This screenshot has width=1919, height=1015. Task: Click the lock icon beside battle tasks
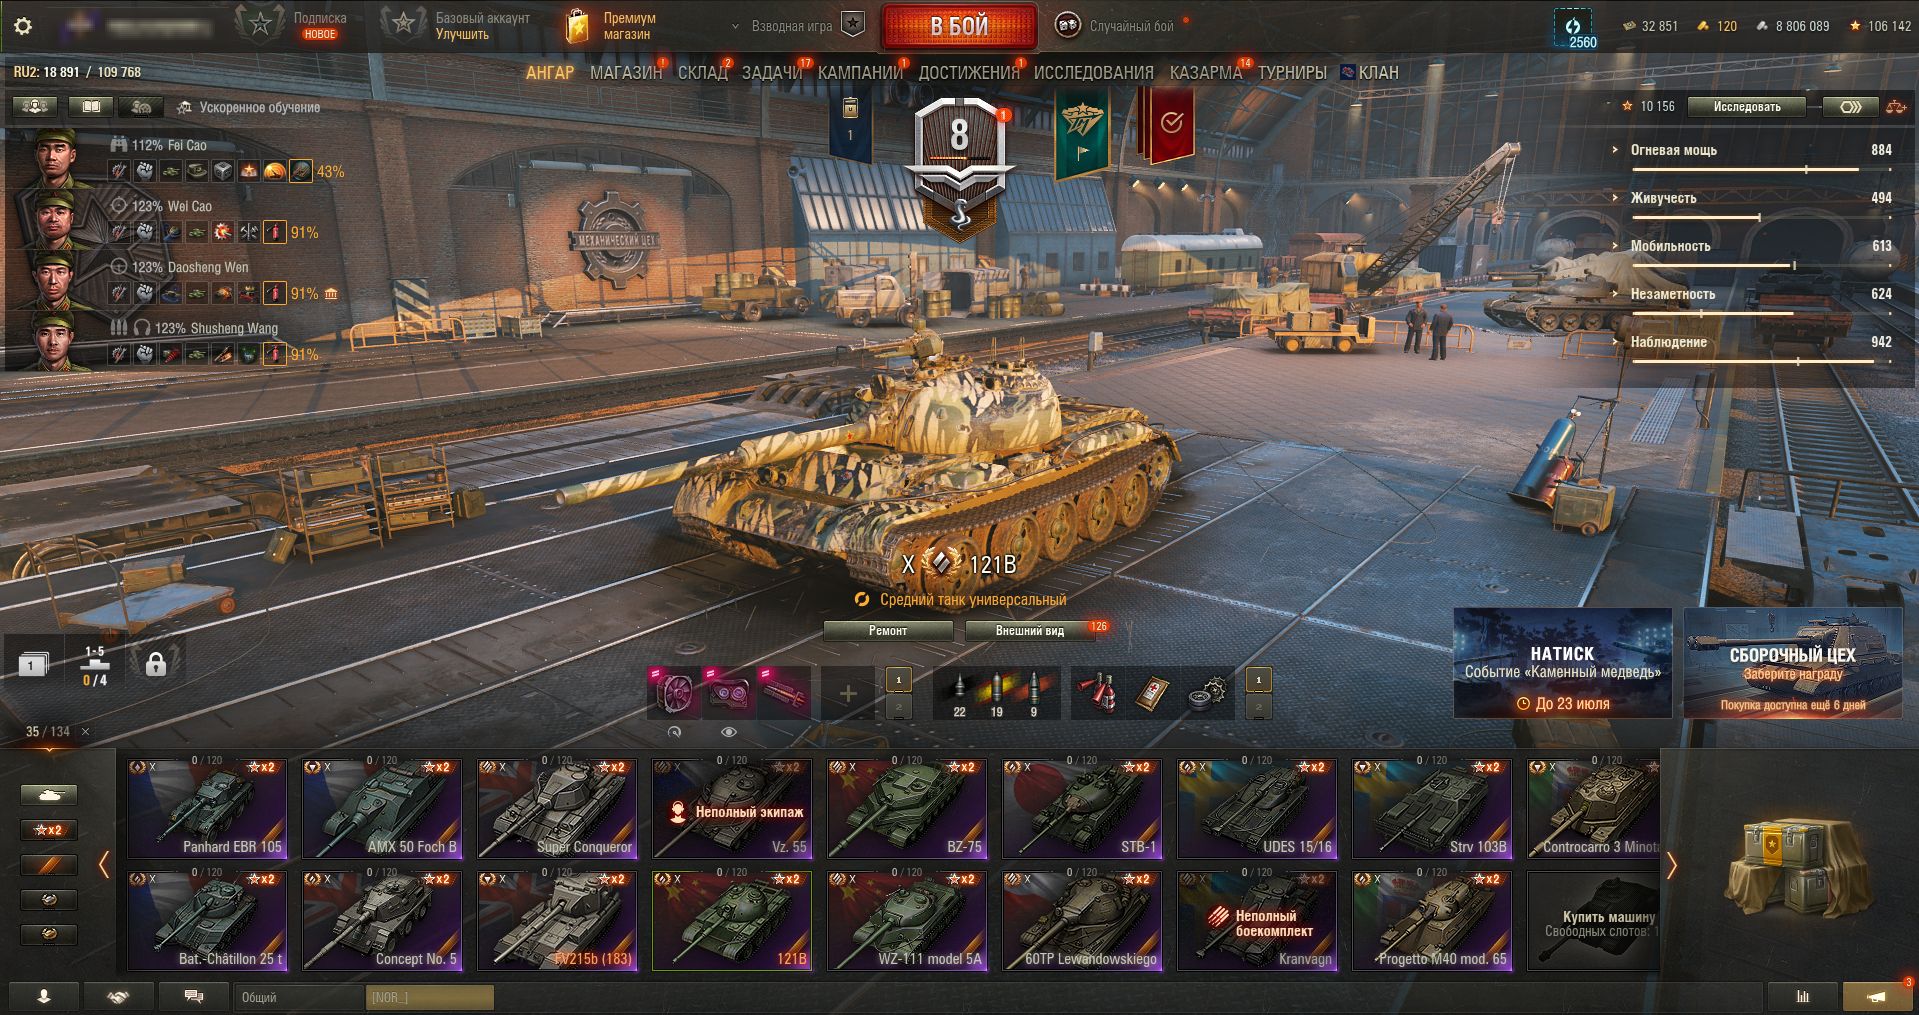pos(155,664)
